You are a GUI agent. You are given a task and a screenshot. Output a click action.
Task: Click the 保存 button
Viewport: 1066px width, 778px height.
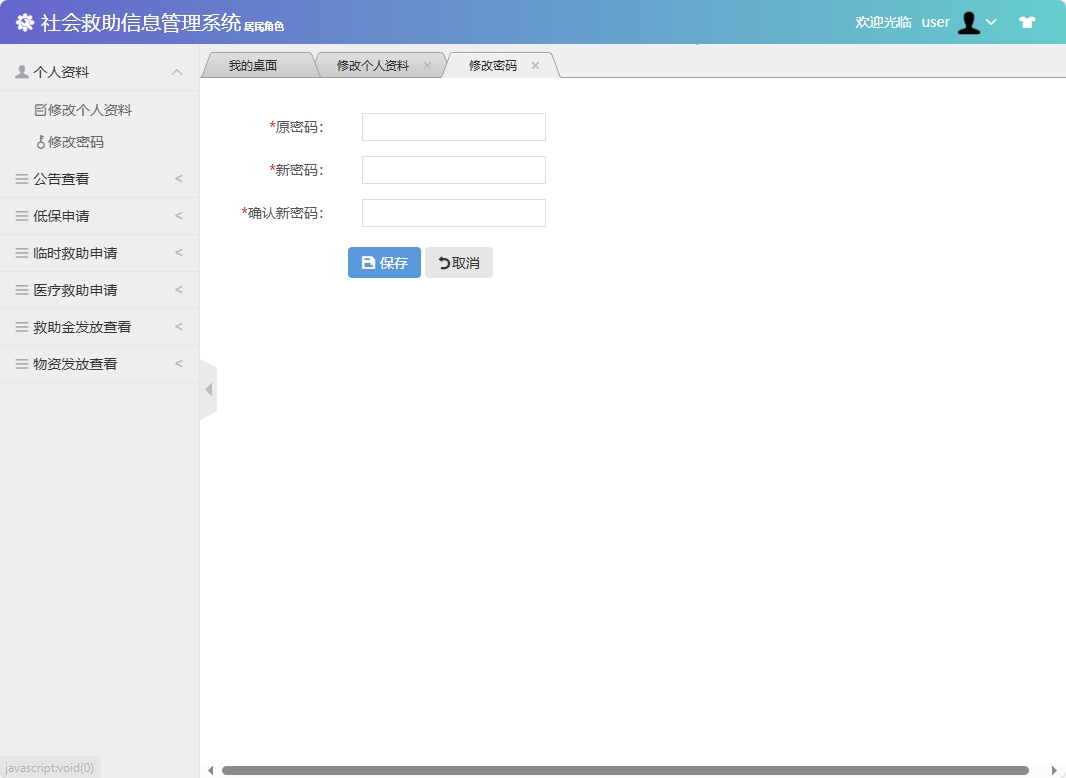pyautogui.click(x=384, y=262)
